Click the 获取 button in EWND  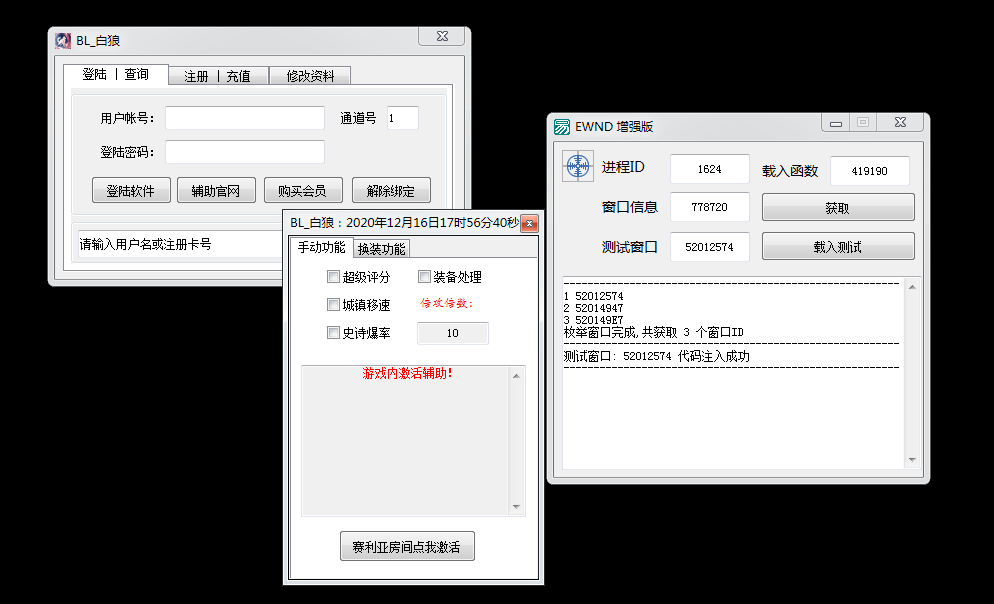click(x=837, y=208)
